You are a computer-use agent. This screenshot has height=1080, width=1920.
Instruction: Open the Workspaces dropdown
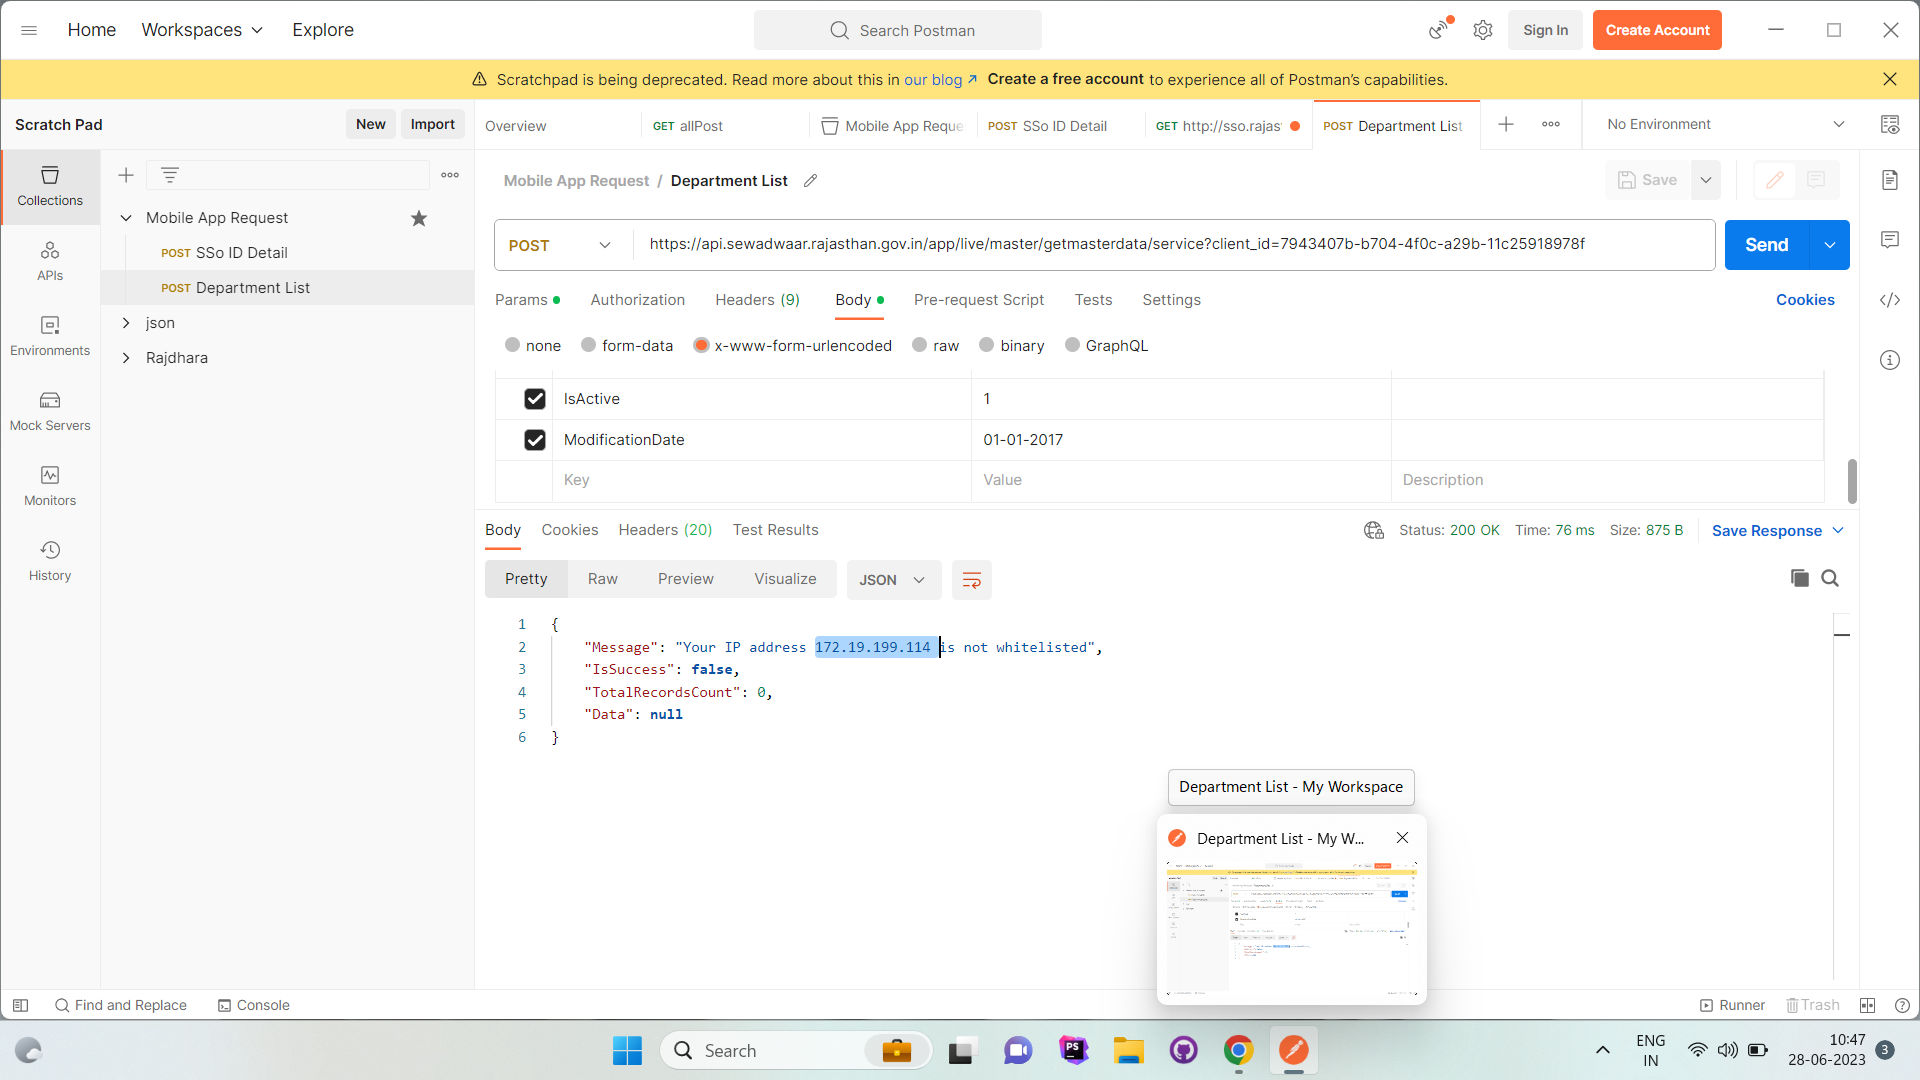pos(202,30)
